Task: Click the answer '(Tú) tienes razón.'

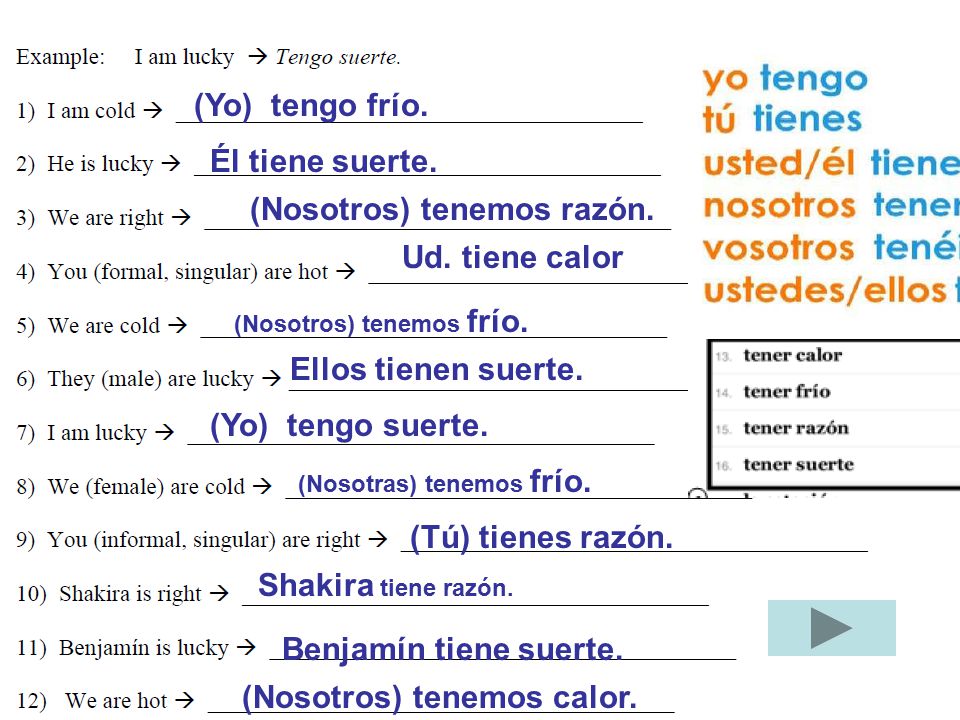Action: pos(541,538)
